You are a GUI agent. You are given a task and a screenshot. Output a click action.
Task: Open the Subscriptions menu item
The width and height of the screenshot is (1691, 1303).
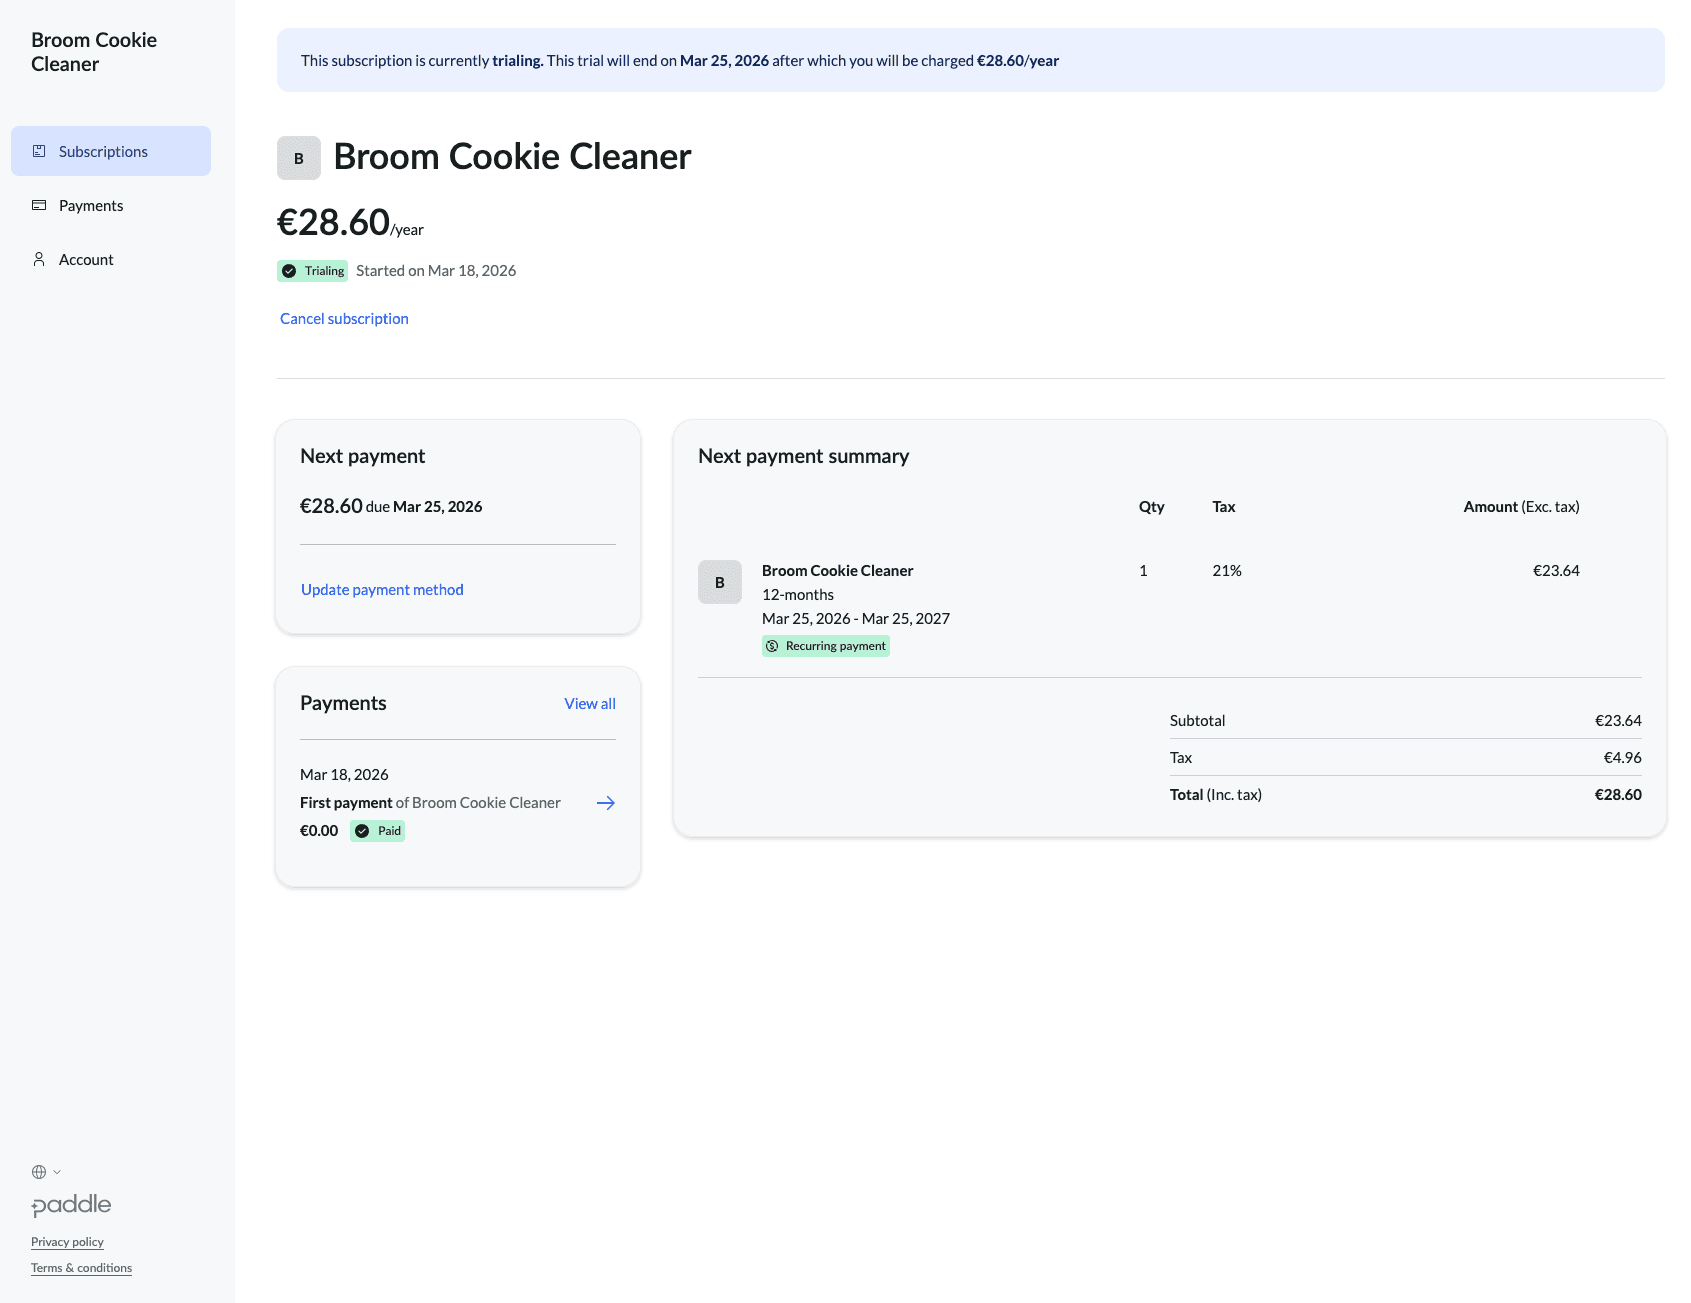(103, 151)
